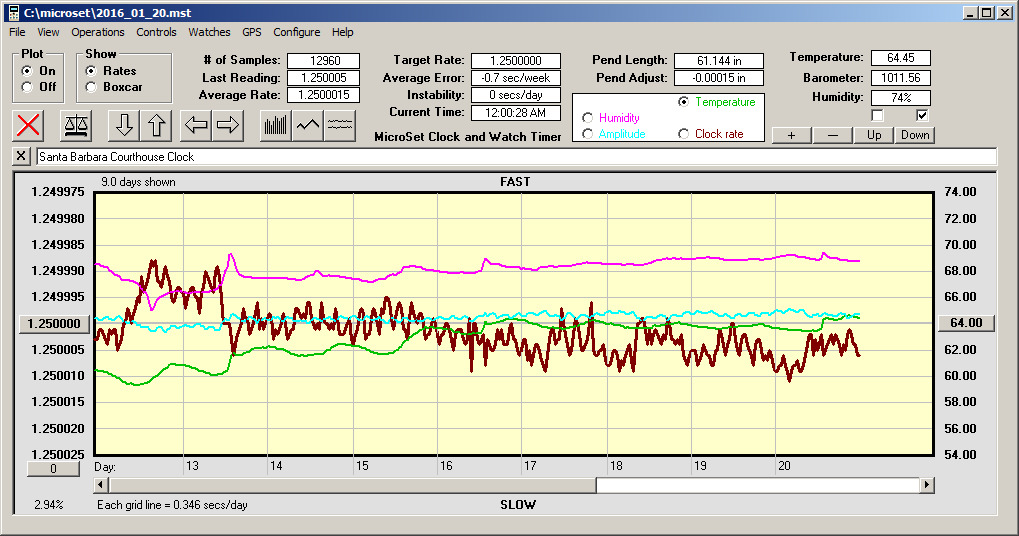This screenshot has height=536, width=1019.
Task: Click the horizontal scrollbar right arrow
Action: [927, 485]
